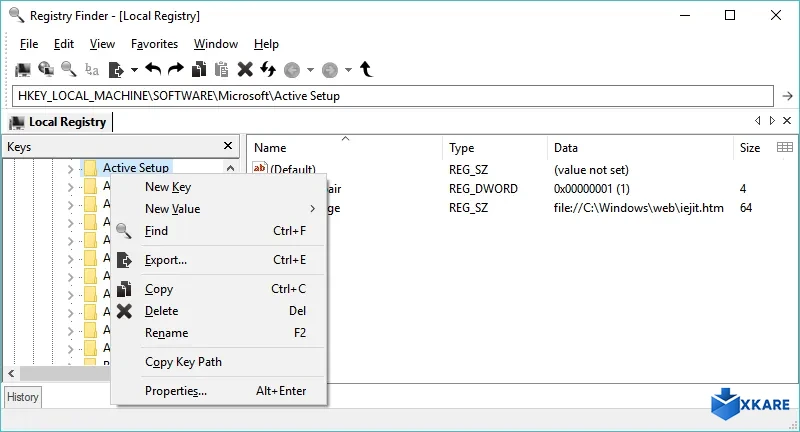Select the Active Setup key in tree
This screenshot has height=432, width=800.
point(136,167)
